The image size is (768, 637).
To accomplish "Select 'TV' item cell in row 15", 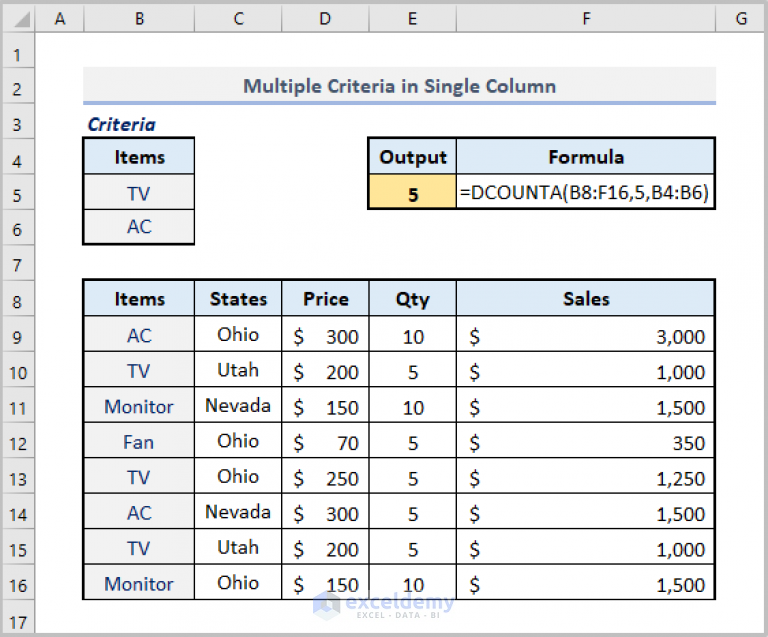I will [140, 546].
